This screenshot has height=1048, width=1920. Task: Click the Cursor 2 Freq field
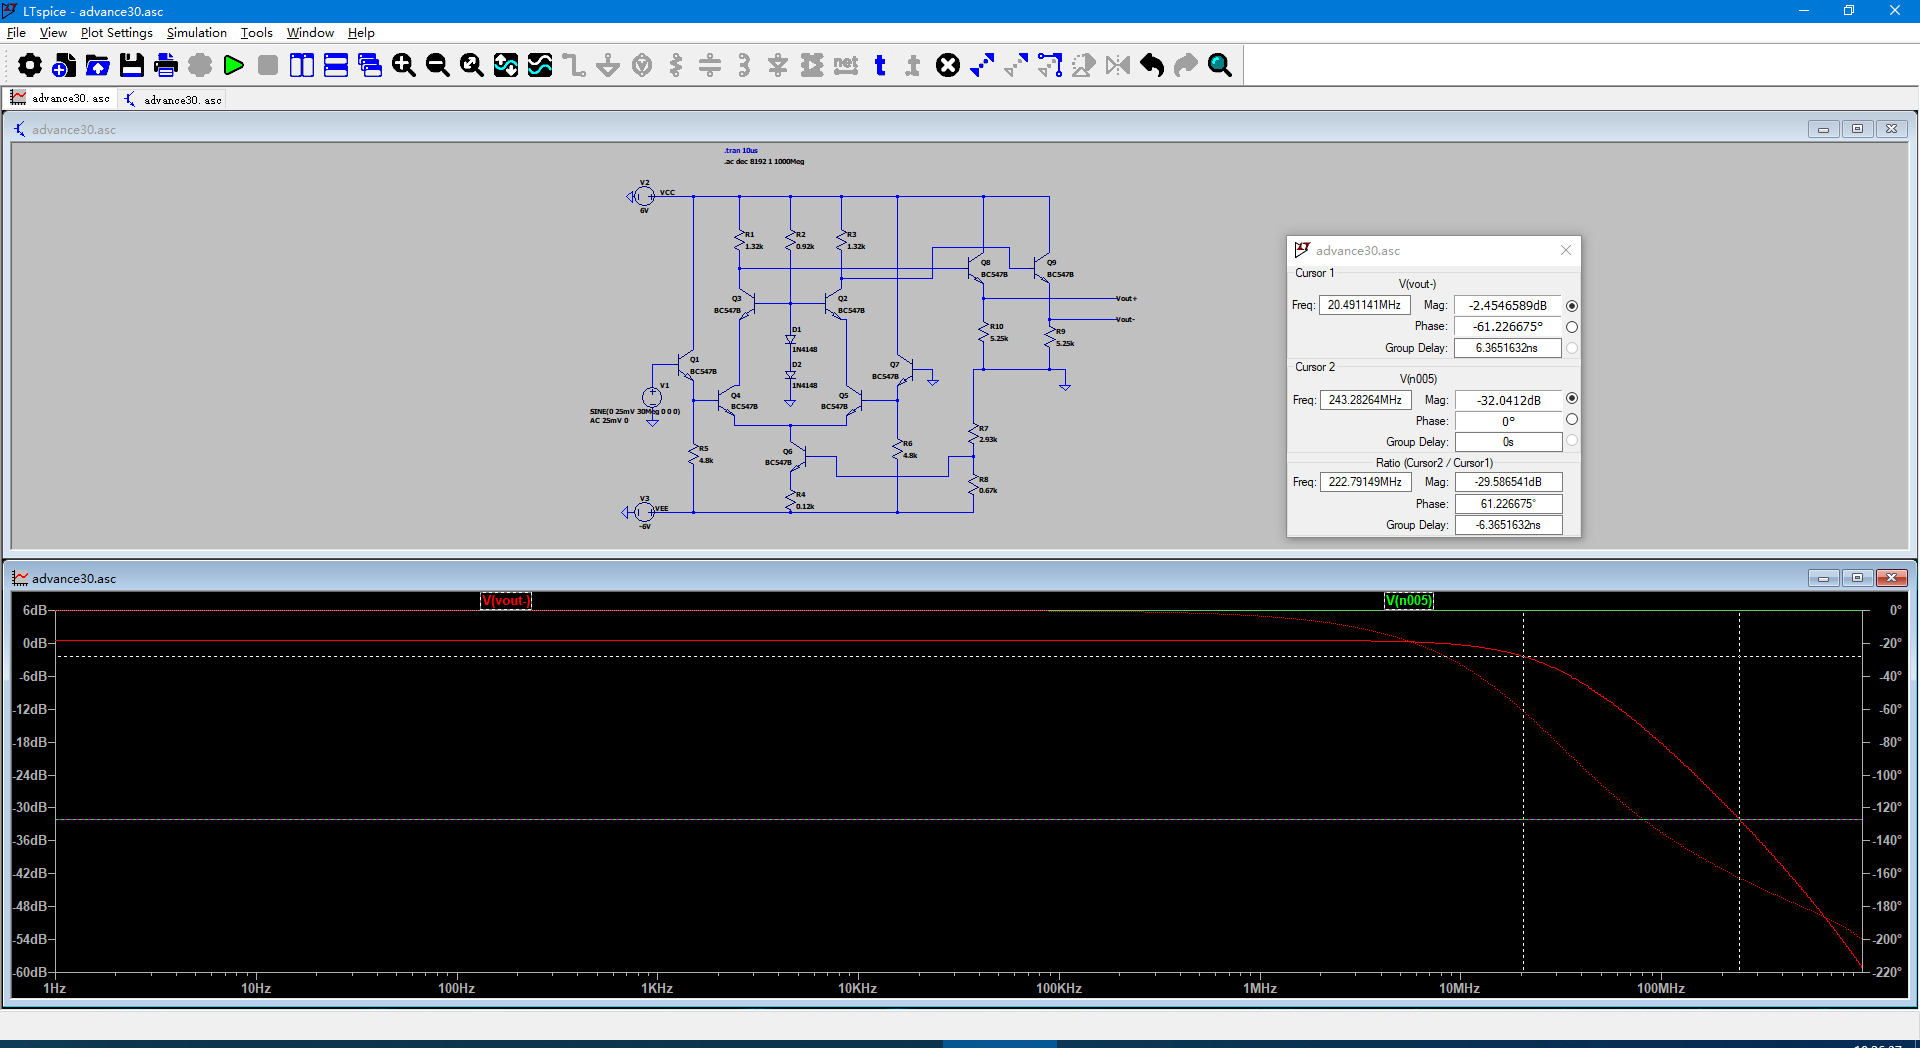(1365, 400)
